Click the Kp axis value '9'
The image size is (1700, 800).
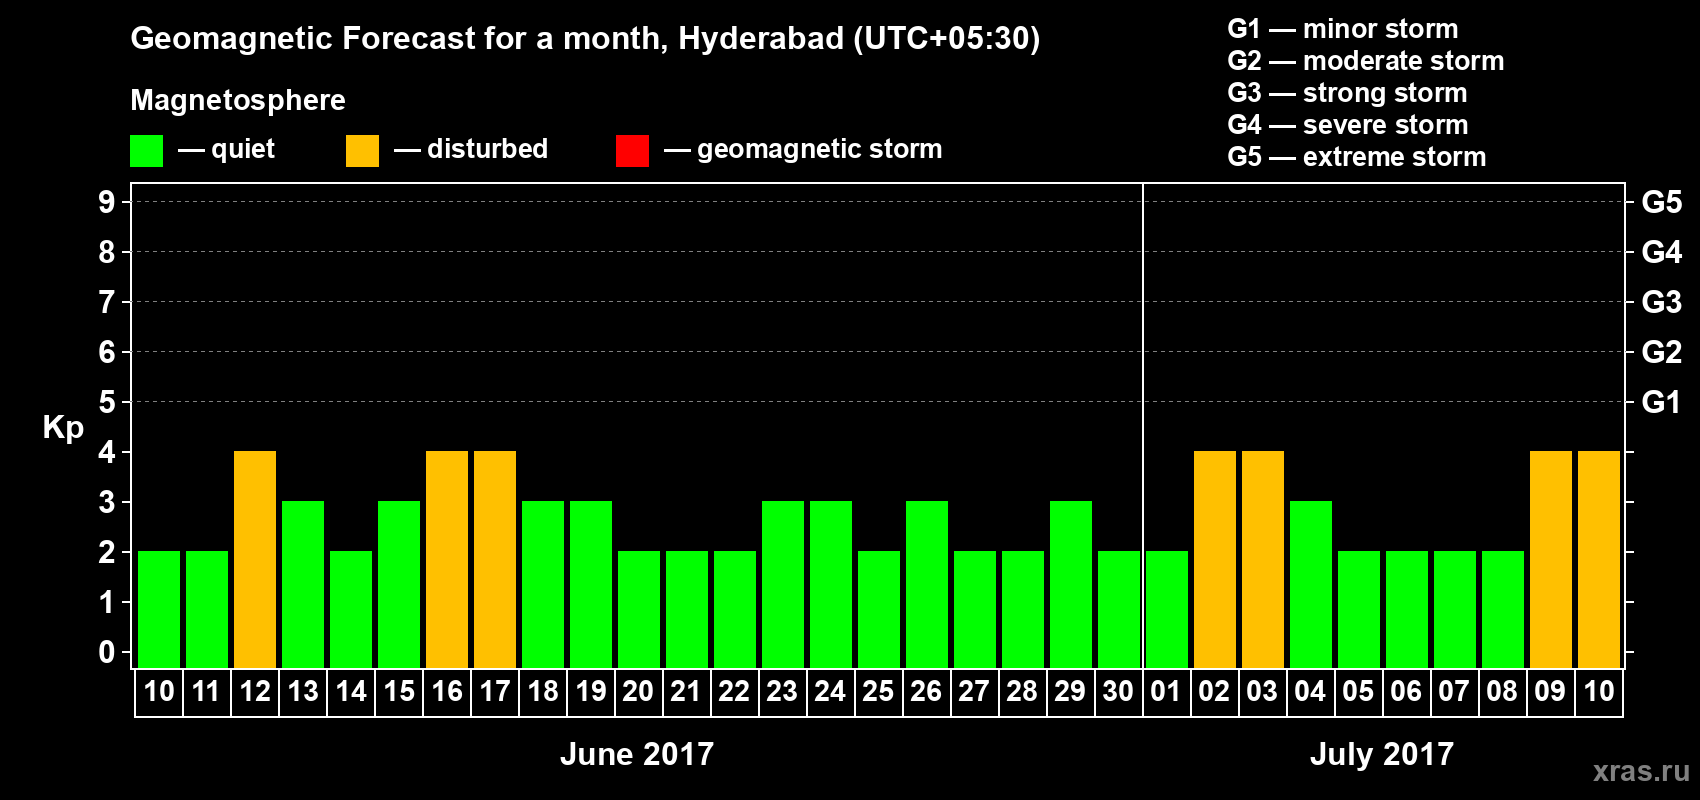pyautogui.click(x=106, y=202)
